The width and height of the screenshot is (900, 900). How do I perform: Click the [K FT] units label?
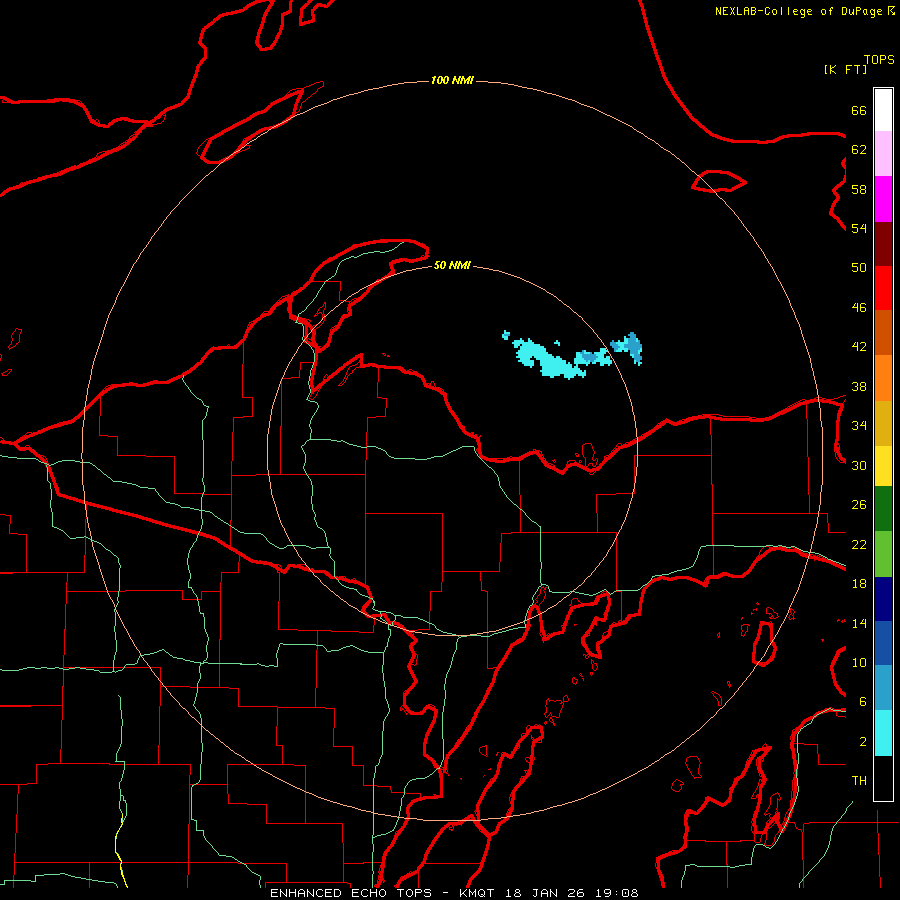click(x=845, y=69)
